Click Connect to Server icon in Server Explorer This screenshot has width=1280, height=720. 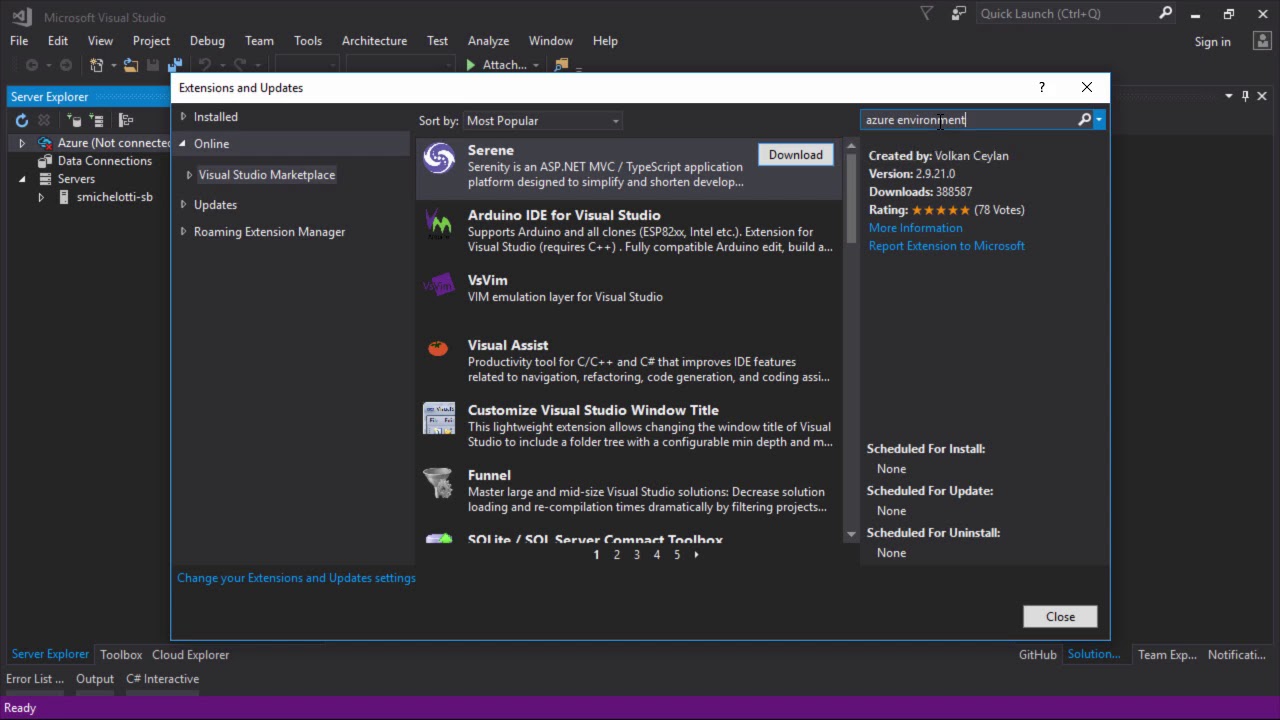coord(97,120)
